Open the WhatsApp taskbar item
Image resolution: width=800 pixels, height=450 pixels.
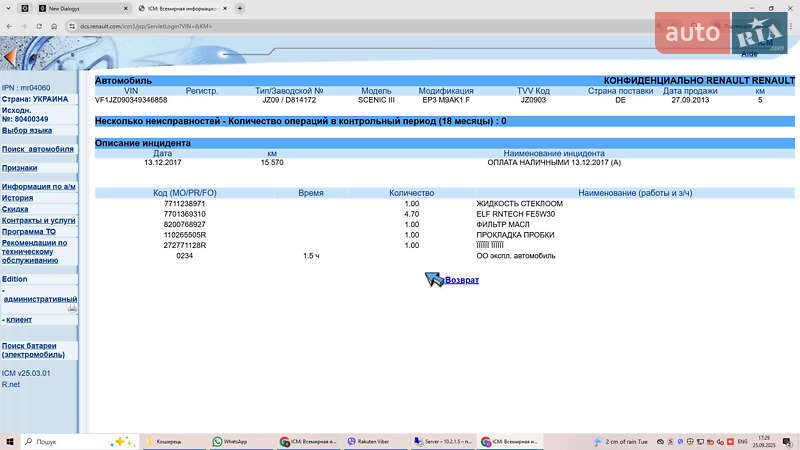coord(231,441)
